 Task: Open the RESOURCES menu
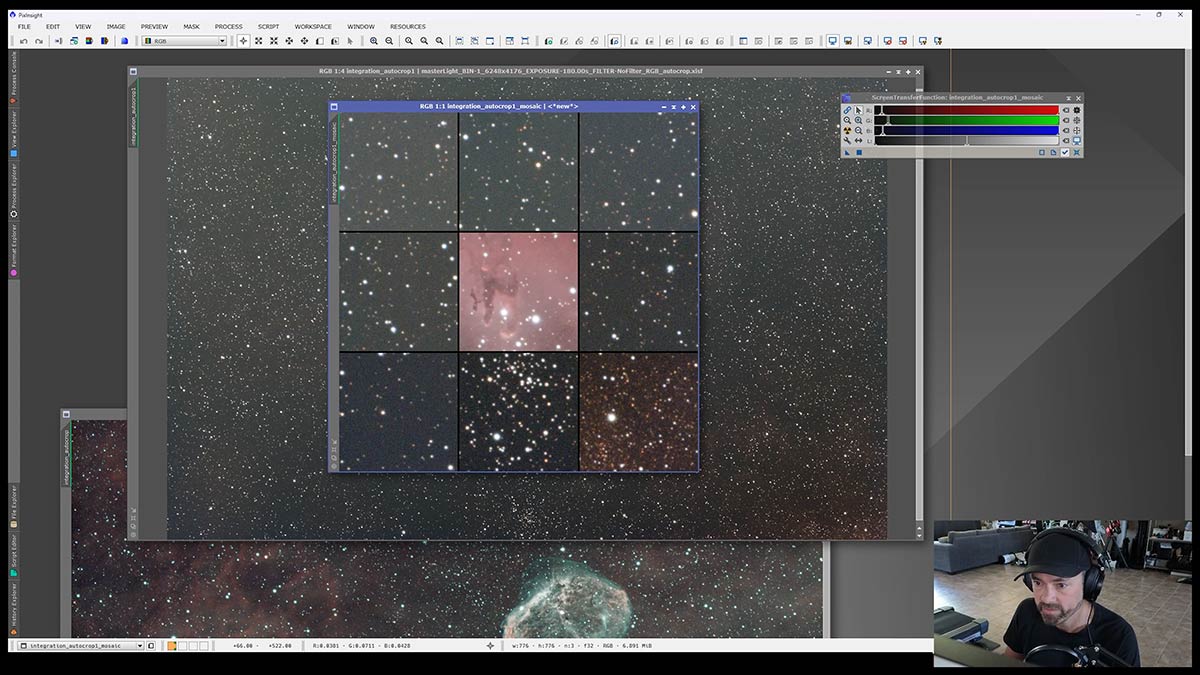407,26
